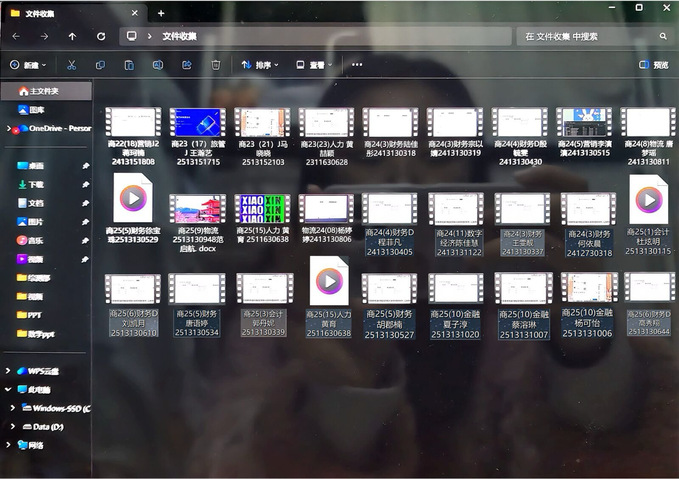
Task: Toggle the 预览 preview pane
Action: coord(653,65)
